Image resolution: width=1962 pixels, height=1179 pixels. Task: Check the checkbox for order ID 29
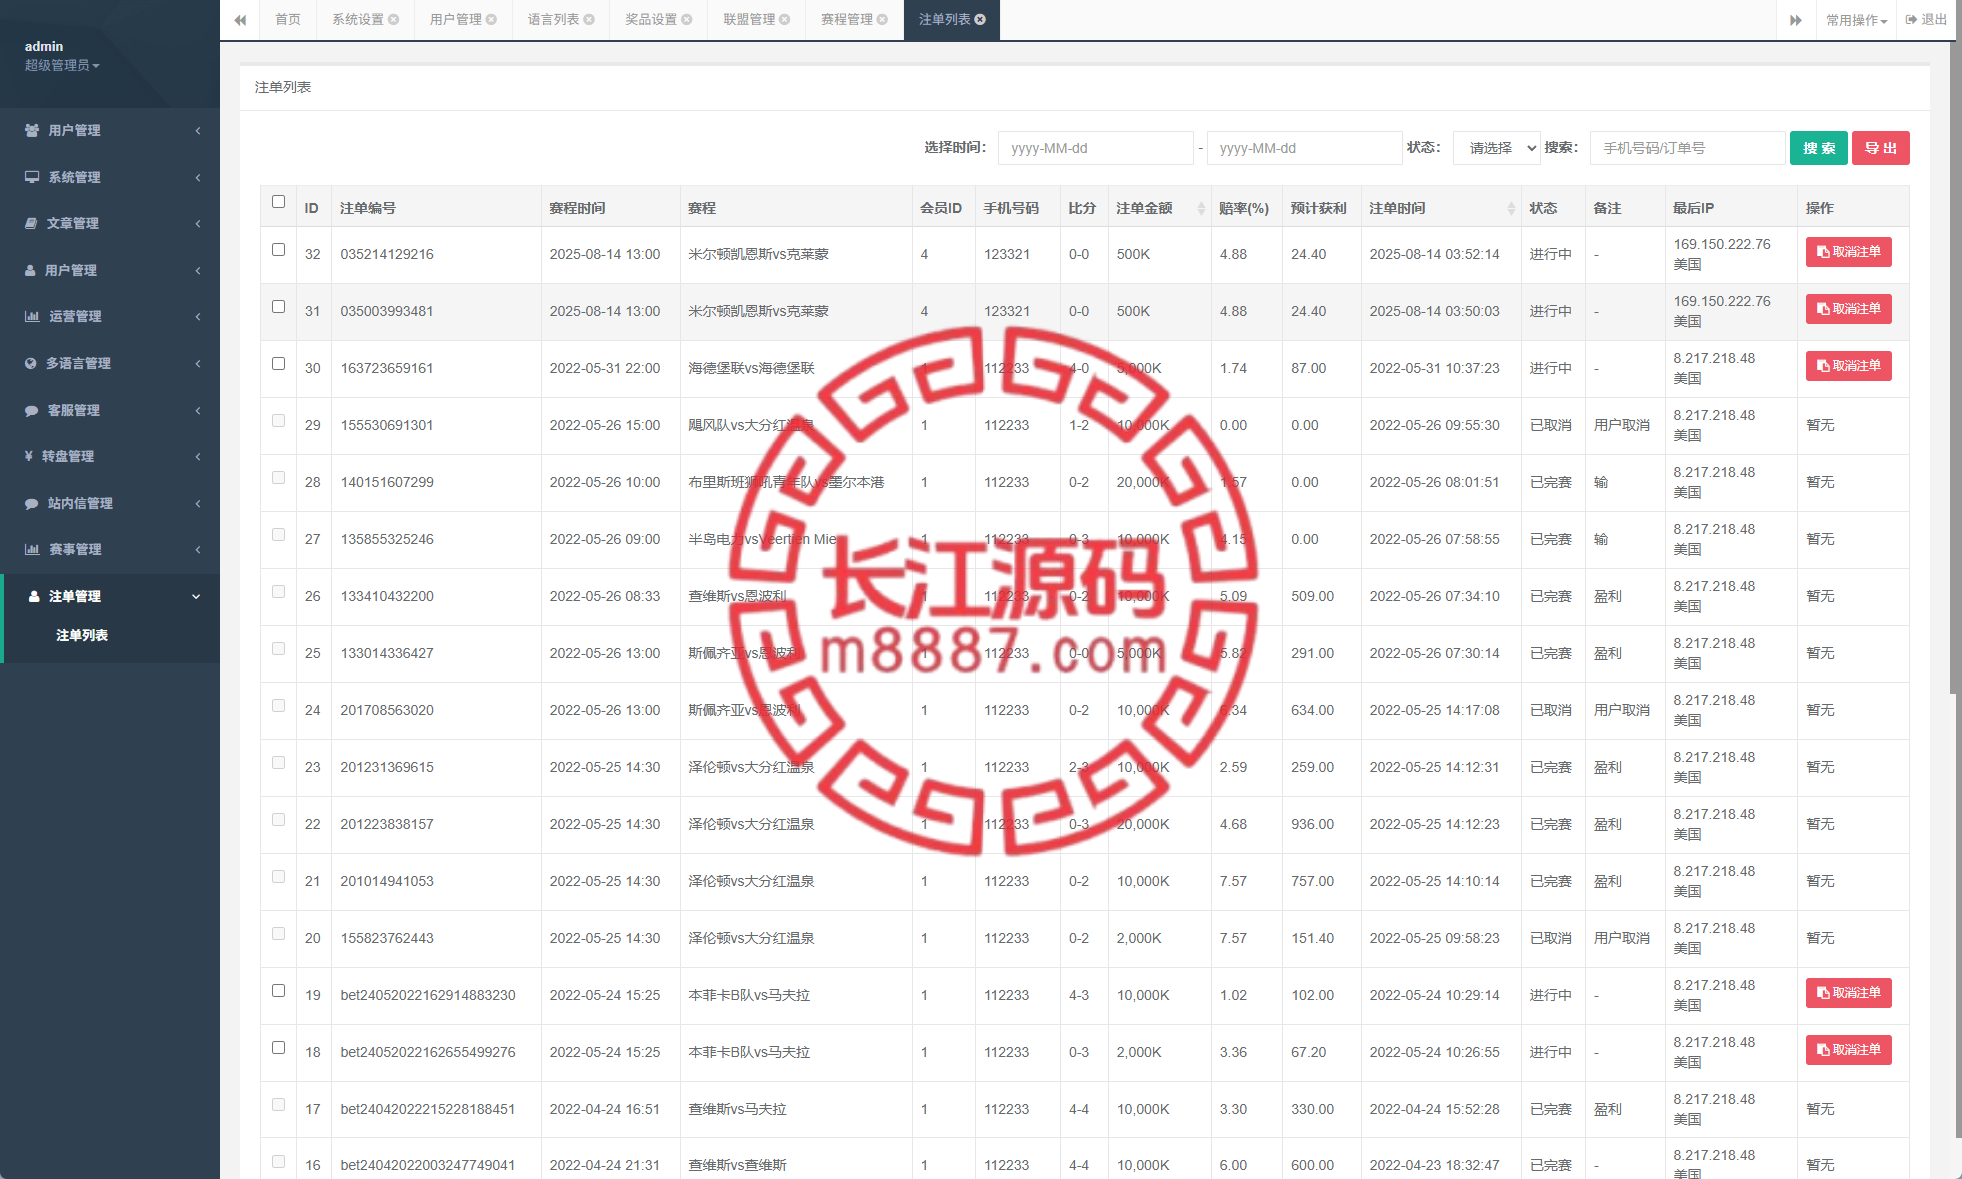click(x=279, y=421)
